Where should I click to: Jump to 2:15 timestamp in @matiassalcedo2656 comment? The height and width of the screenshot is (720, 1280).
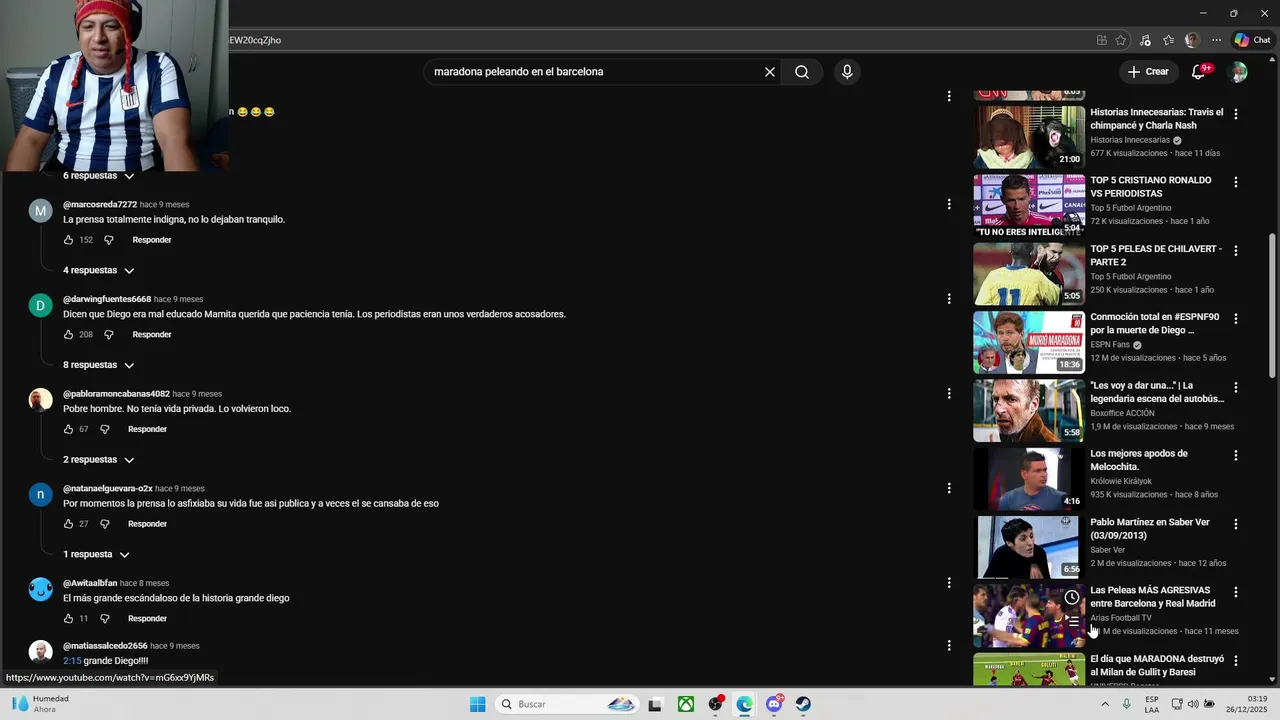[72, 661]
